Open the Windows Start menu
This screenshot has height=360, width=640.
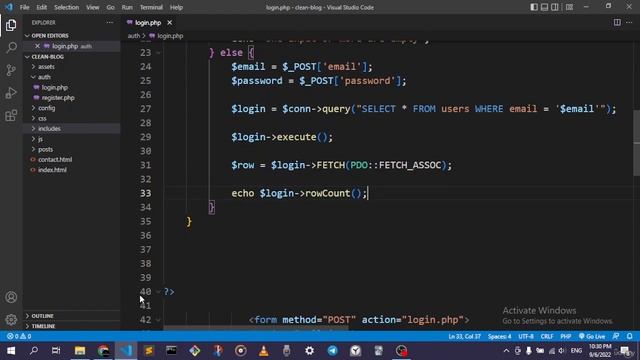[x=11, y=351]
